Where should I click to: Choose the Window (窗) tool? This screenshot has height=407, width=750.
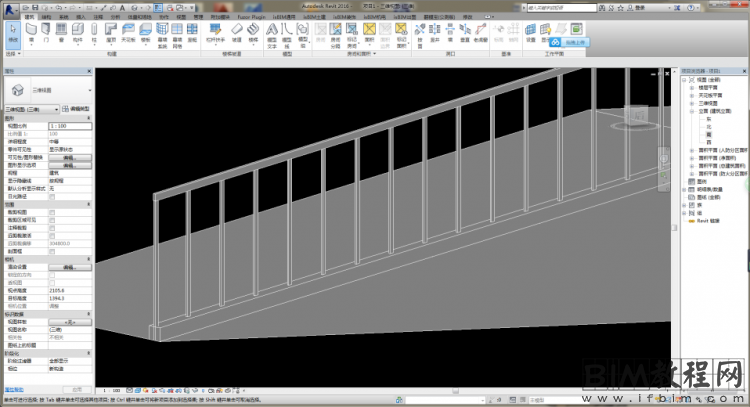click(x=61, y=33)
